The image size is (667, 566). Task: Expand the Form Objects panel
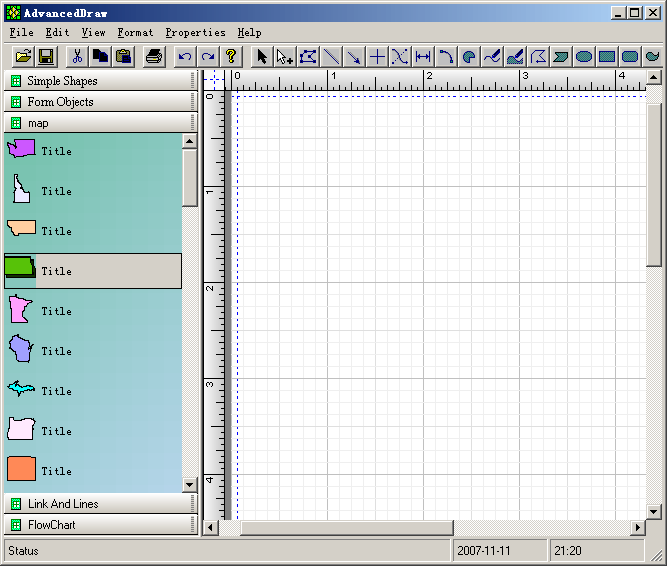pyautogui.click(x=101, y=102)
